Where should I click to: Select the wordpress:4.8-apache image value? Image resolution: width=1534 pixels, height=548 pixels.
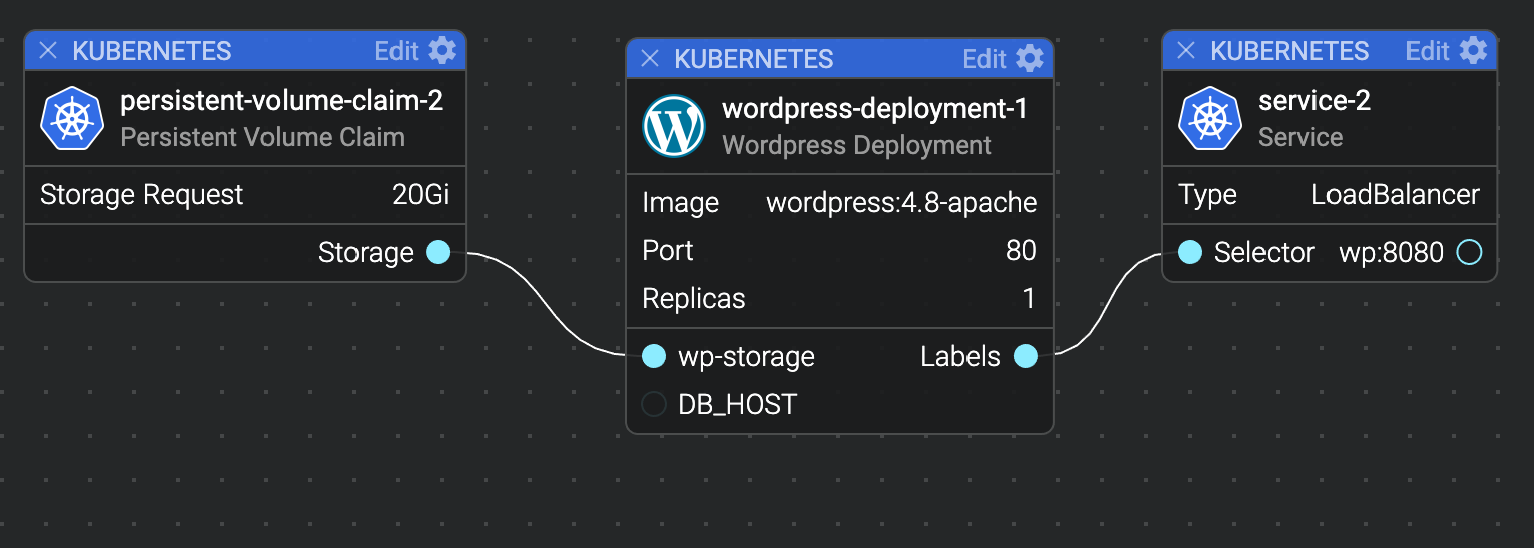point(901,203)
